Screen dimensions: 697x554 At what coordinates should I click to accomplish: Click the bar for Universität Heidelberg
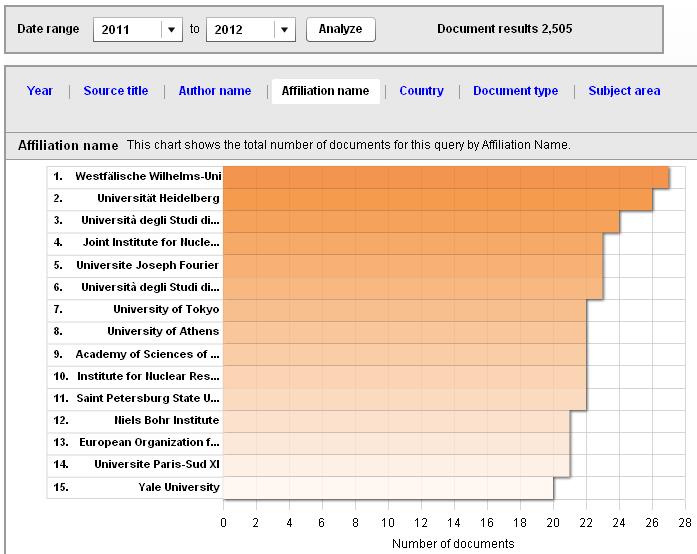[x=438, y=200]
